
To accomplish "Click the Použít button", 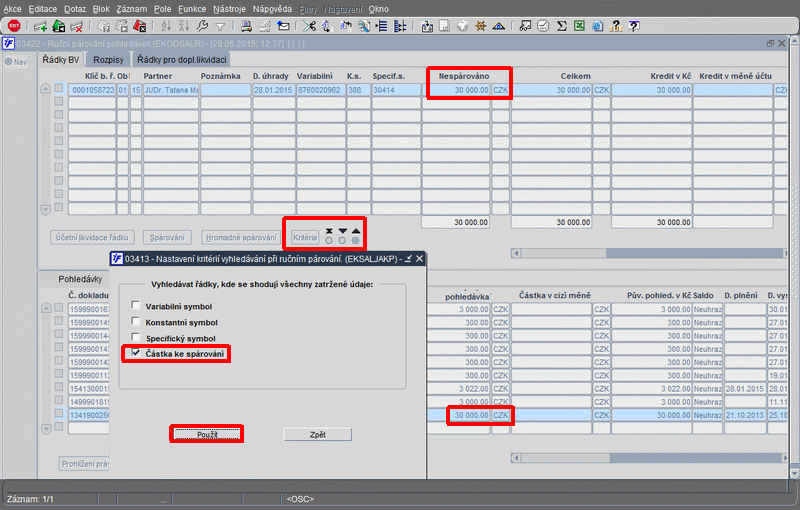I will 207,435.
